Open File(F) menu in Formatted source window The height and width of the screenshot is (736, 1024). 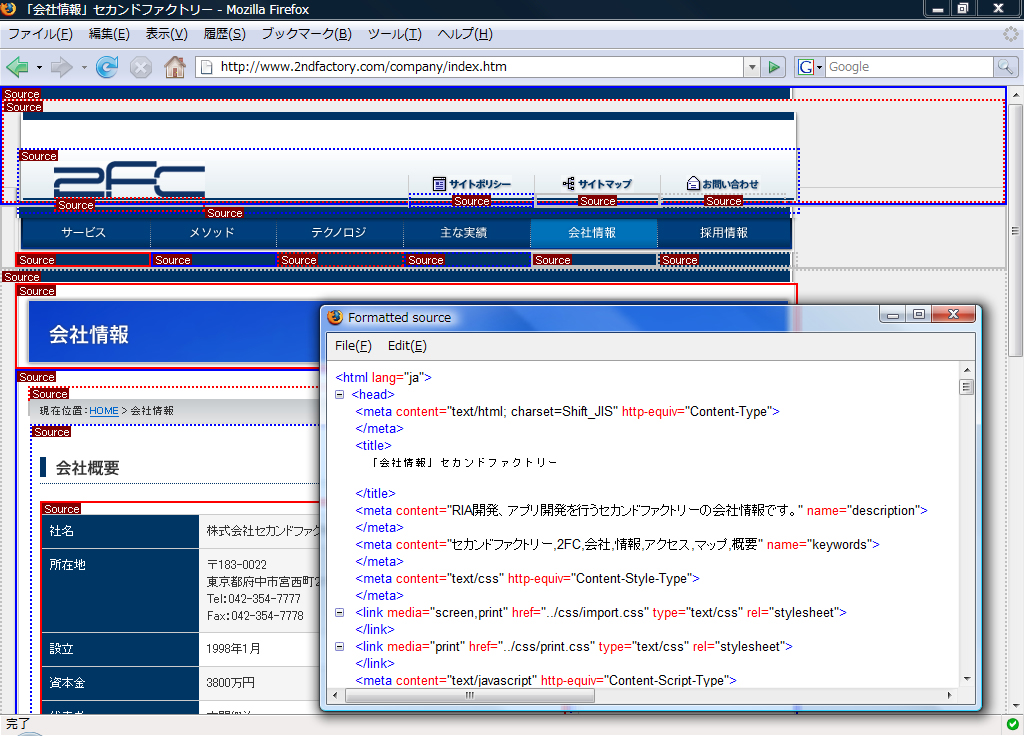353,345
